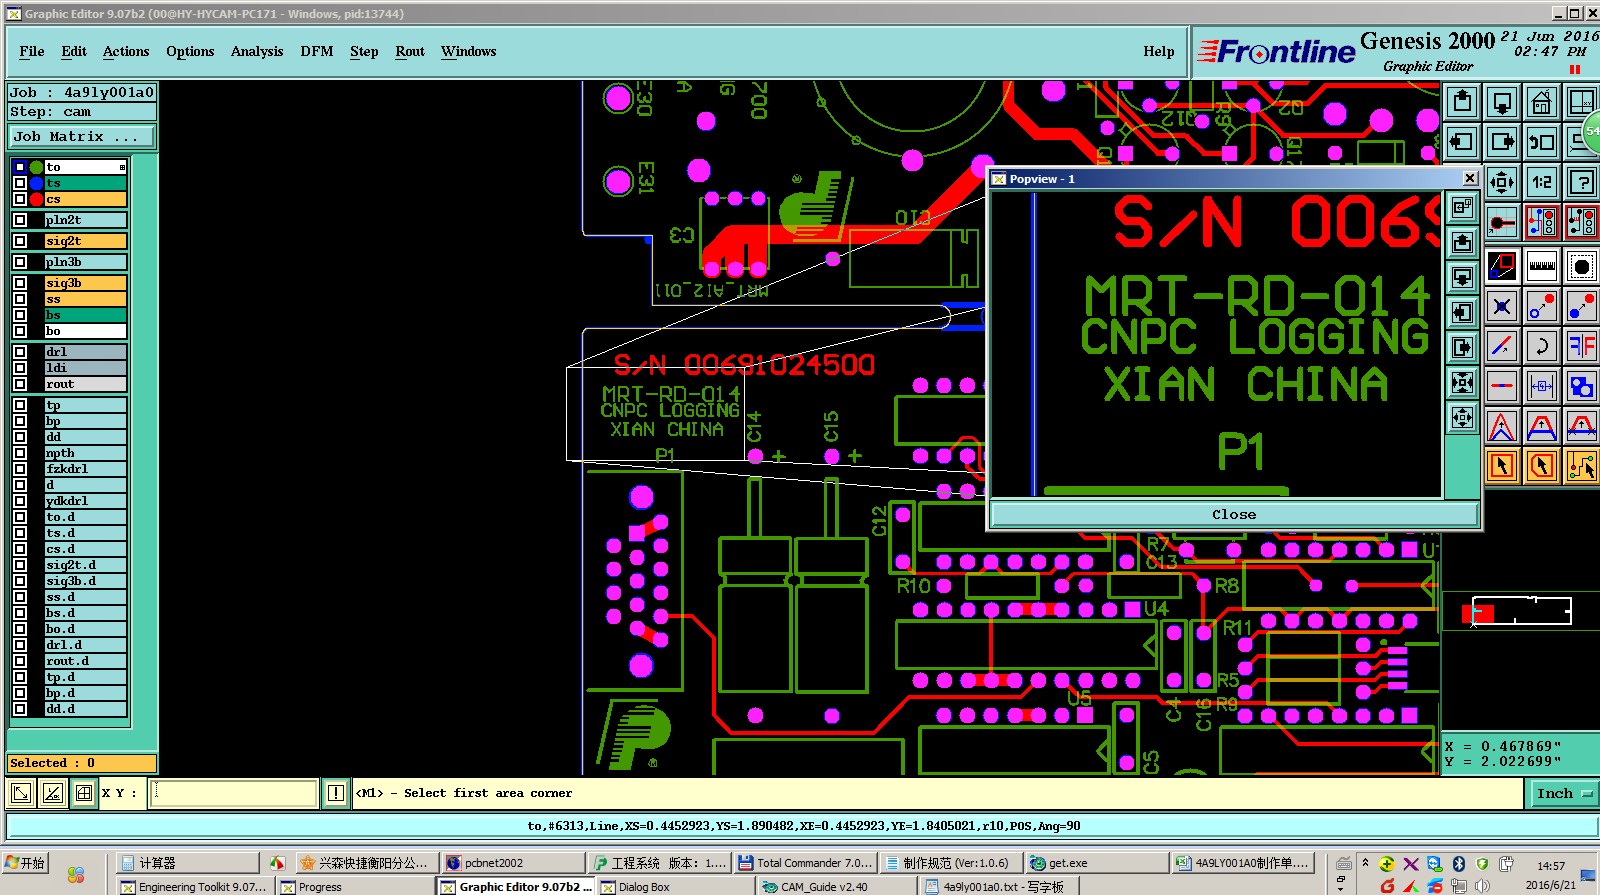Click the Job Matrix button

click(x=82, y=136)
